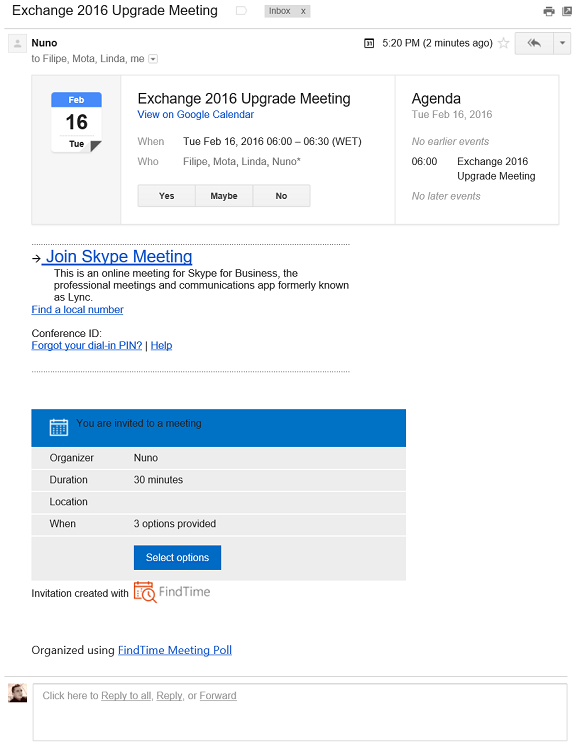Image resolution: width=575 pixels, height=745 pixels.
Task: Click the sender name Nuno
Action: click(x=44, y=43)
